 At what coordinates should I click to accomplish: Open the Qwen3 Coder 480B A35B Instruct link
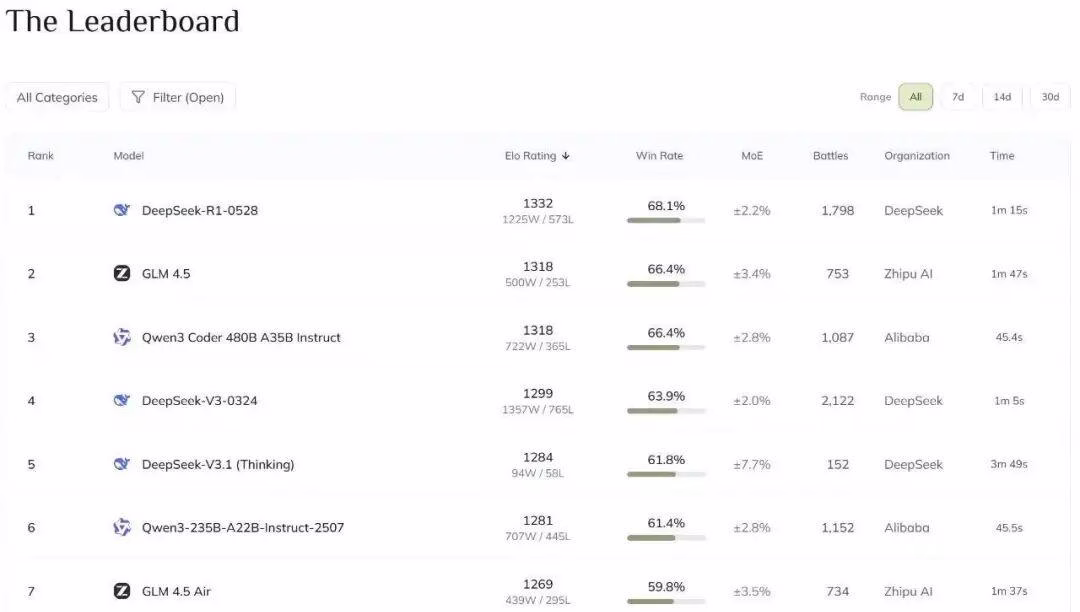click(x=241, y=337)
